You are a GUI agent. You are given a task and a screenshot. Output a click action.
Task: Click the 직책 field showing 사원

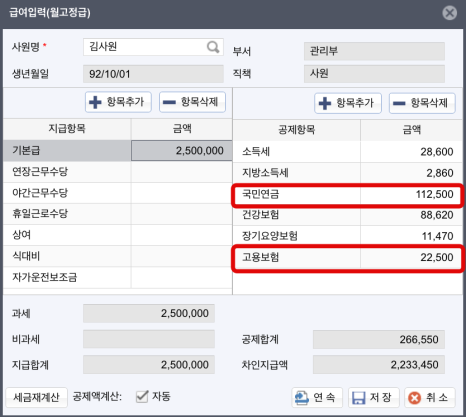tap(374, 74)
